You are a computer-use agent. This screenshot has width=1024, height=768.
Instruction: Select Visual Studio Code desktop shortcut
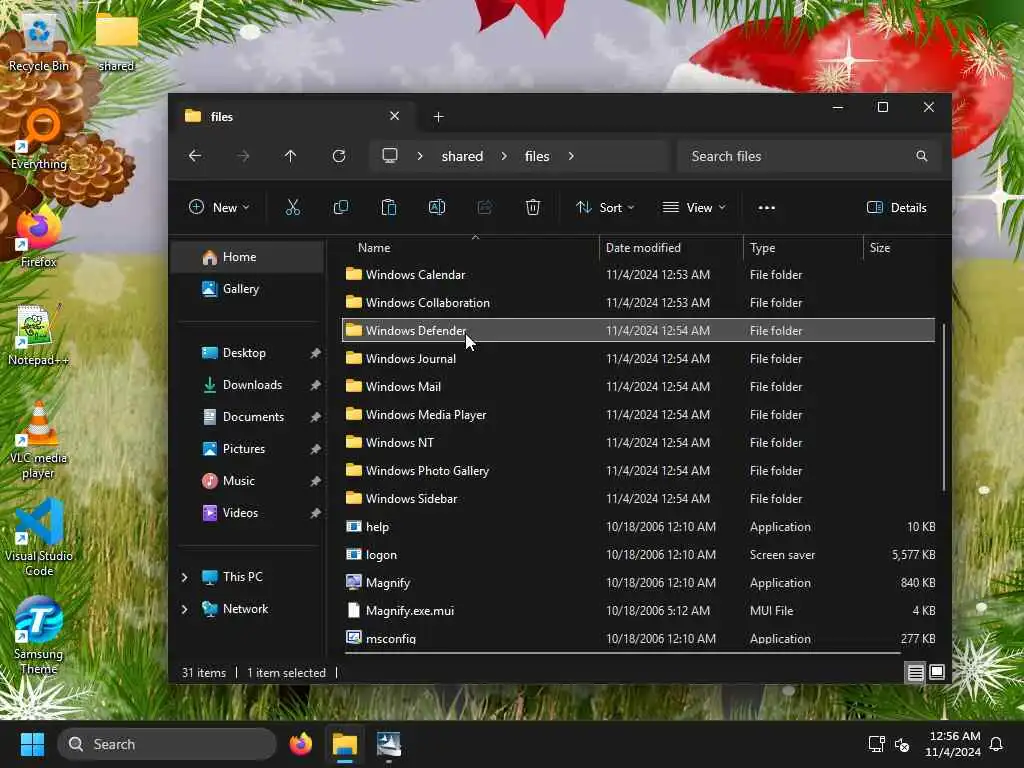pos(39,539)
